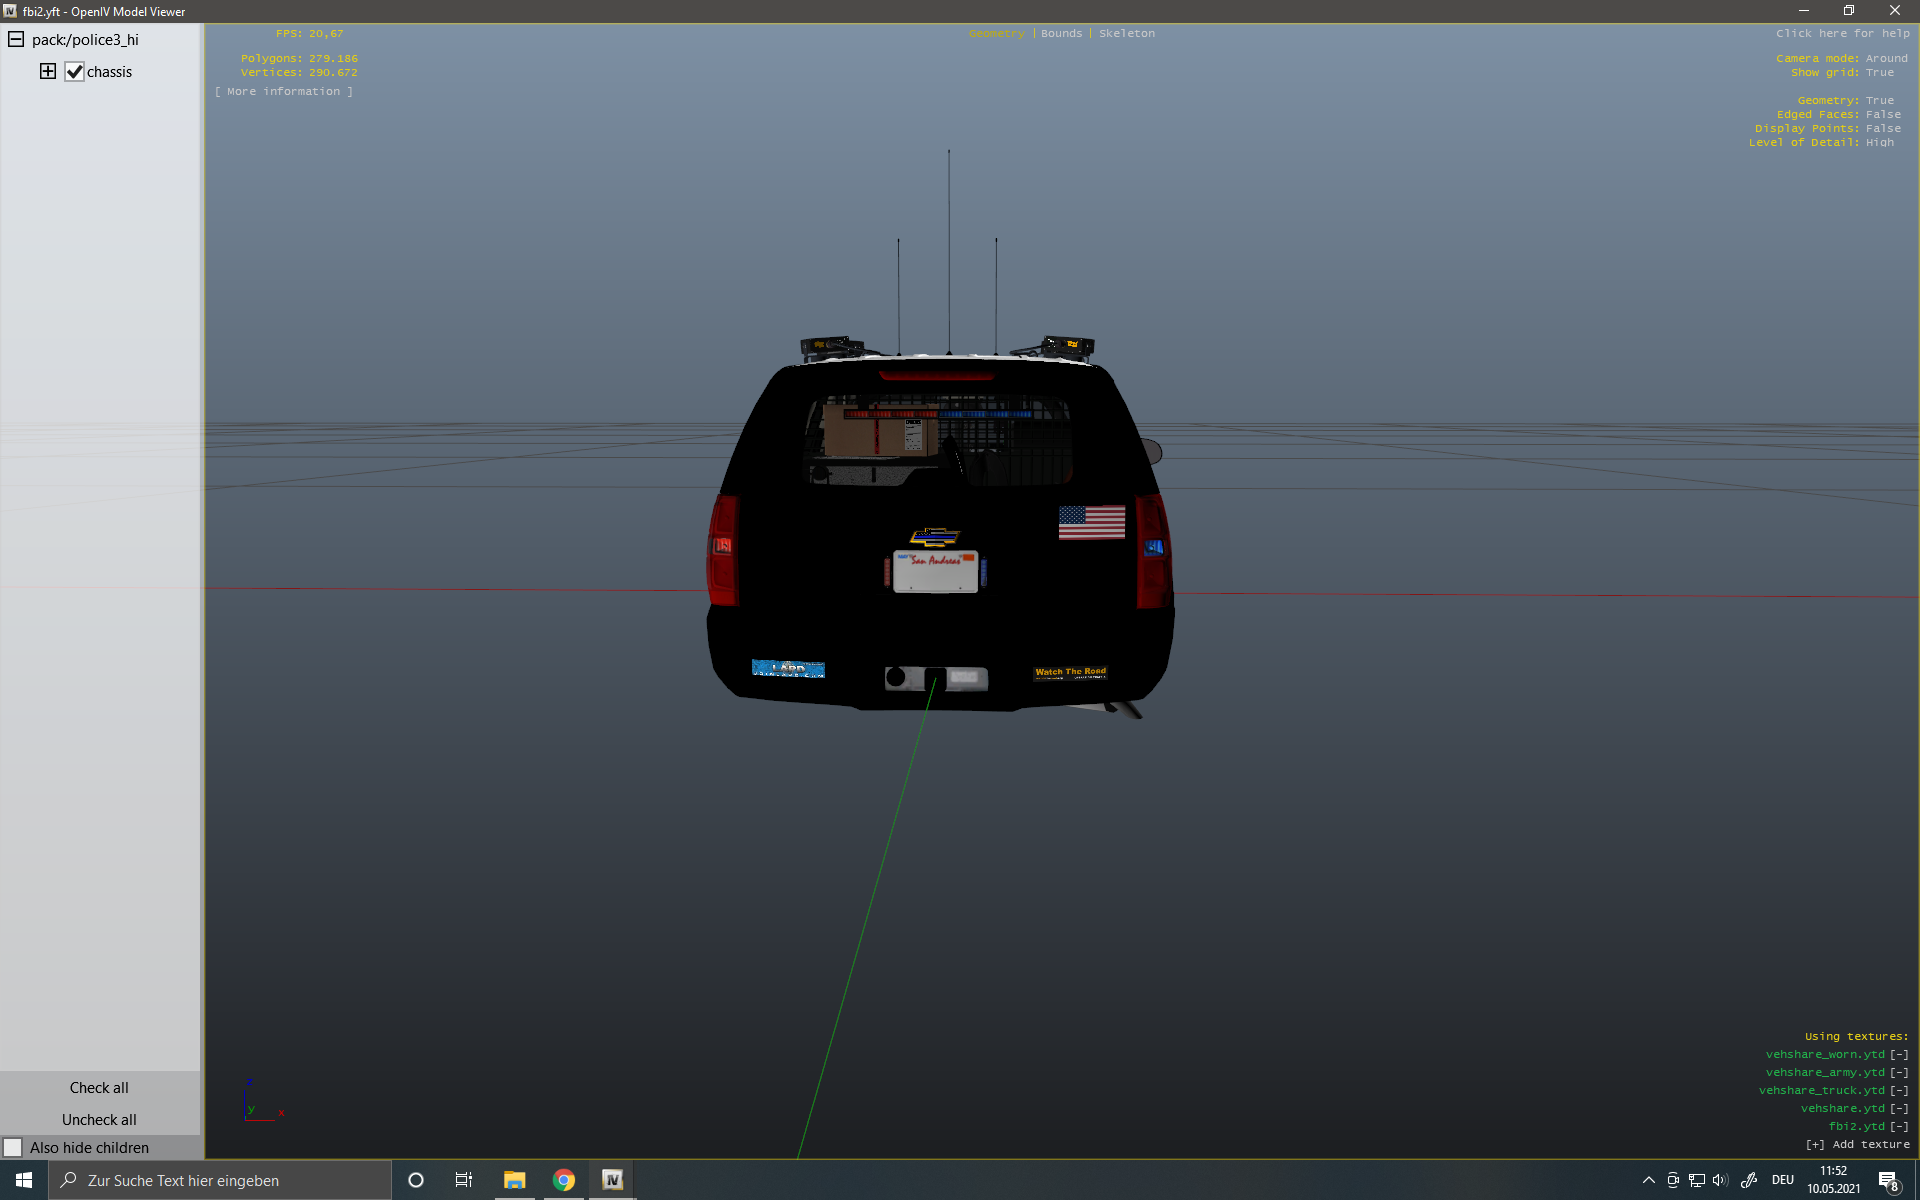This screenshot has width=1920, height=1200.
Task: Remove fbi2.ytd texture with minus icon
Action: coord(1899,1126)
